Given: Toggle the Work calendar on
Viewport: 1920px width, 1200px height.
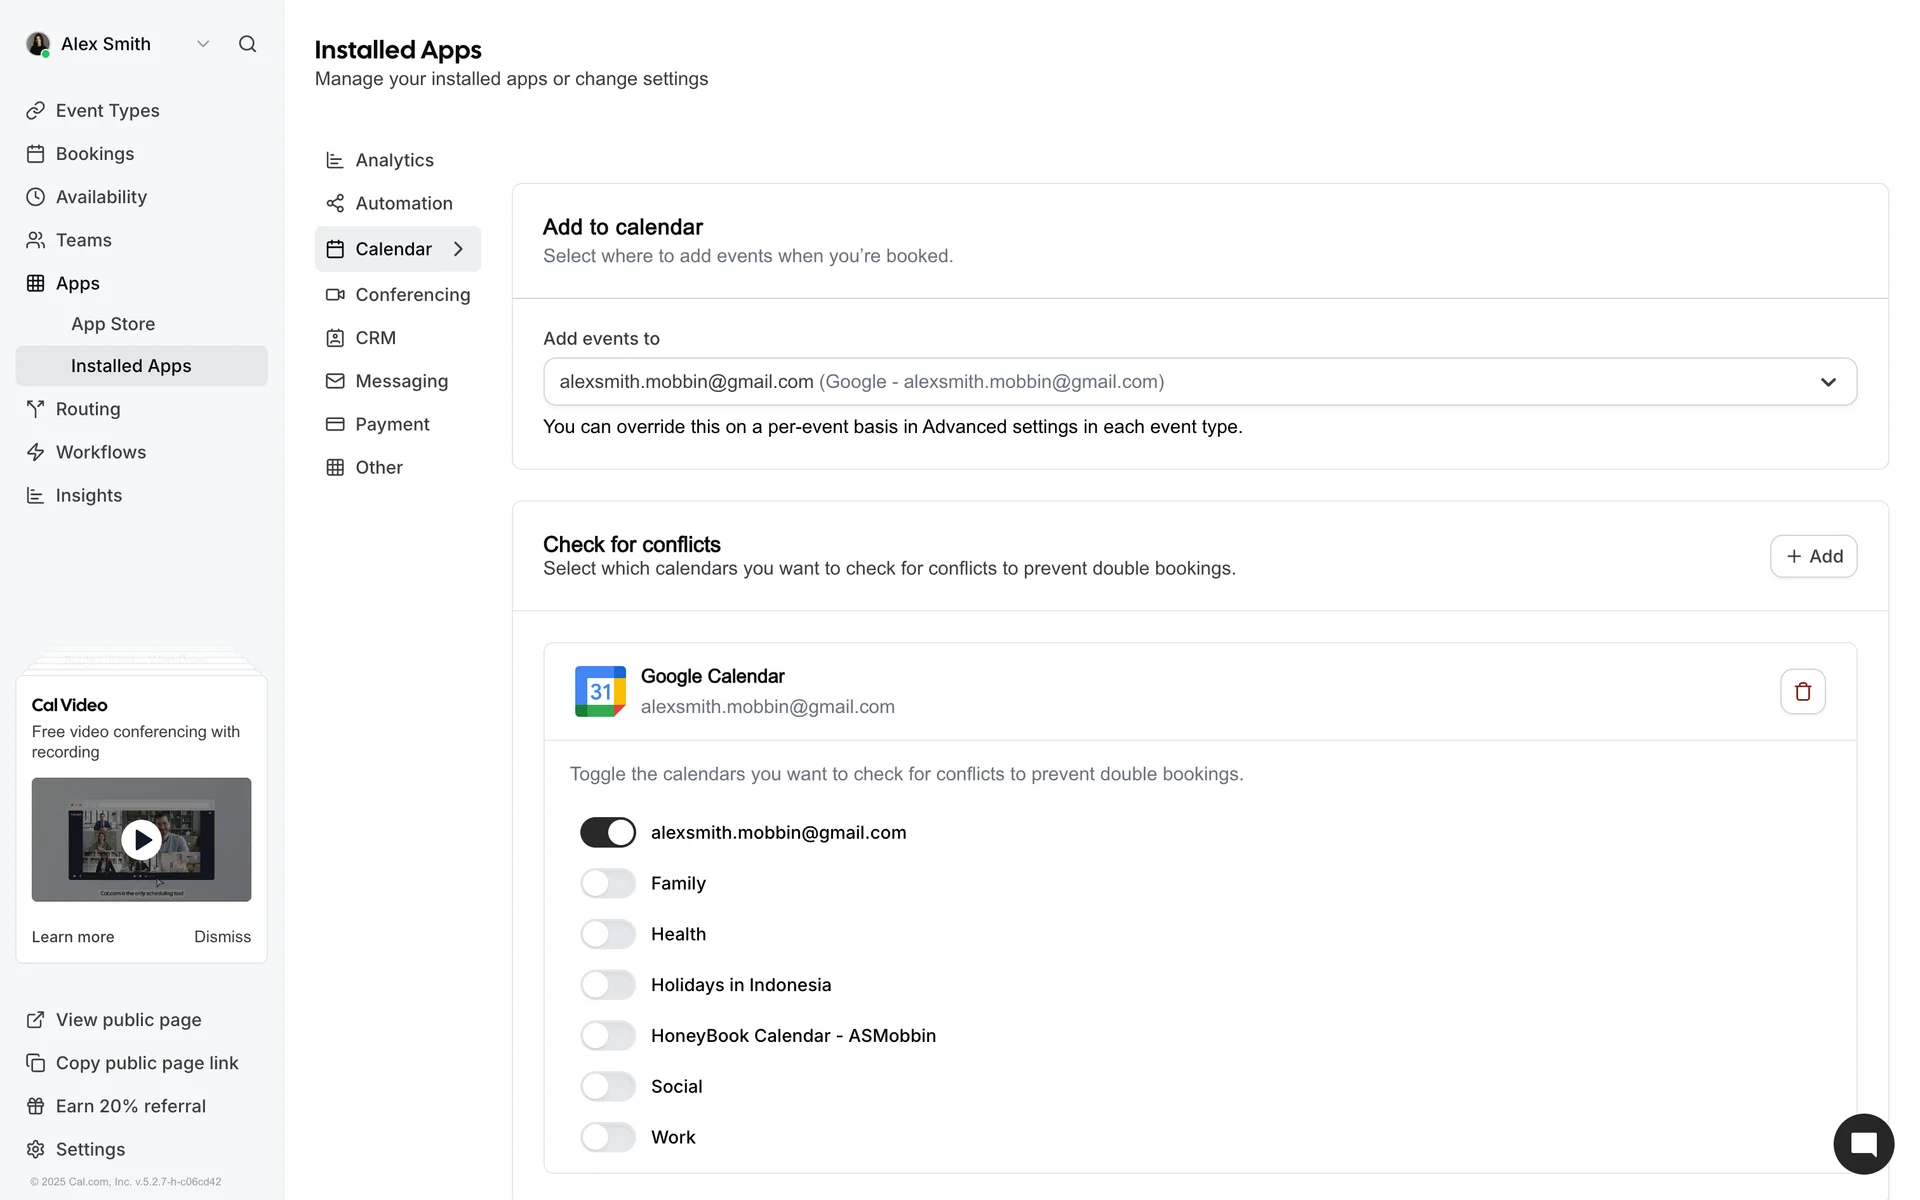Looking at the screenshot, I should click(x=608, y=1137).
